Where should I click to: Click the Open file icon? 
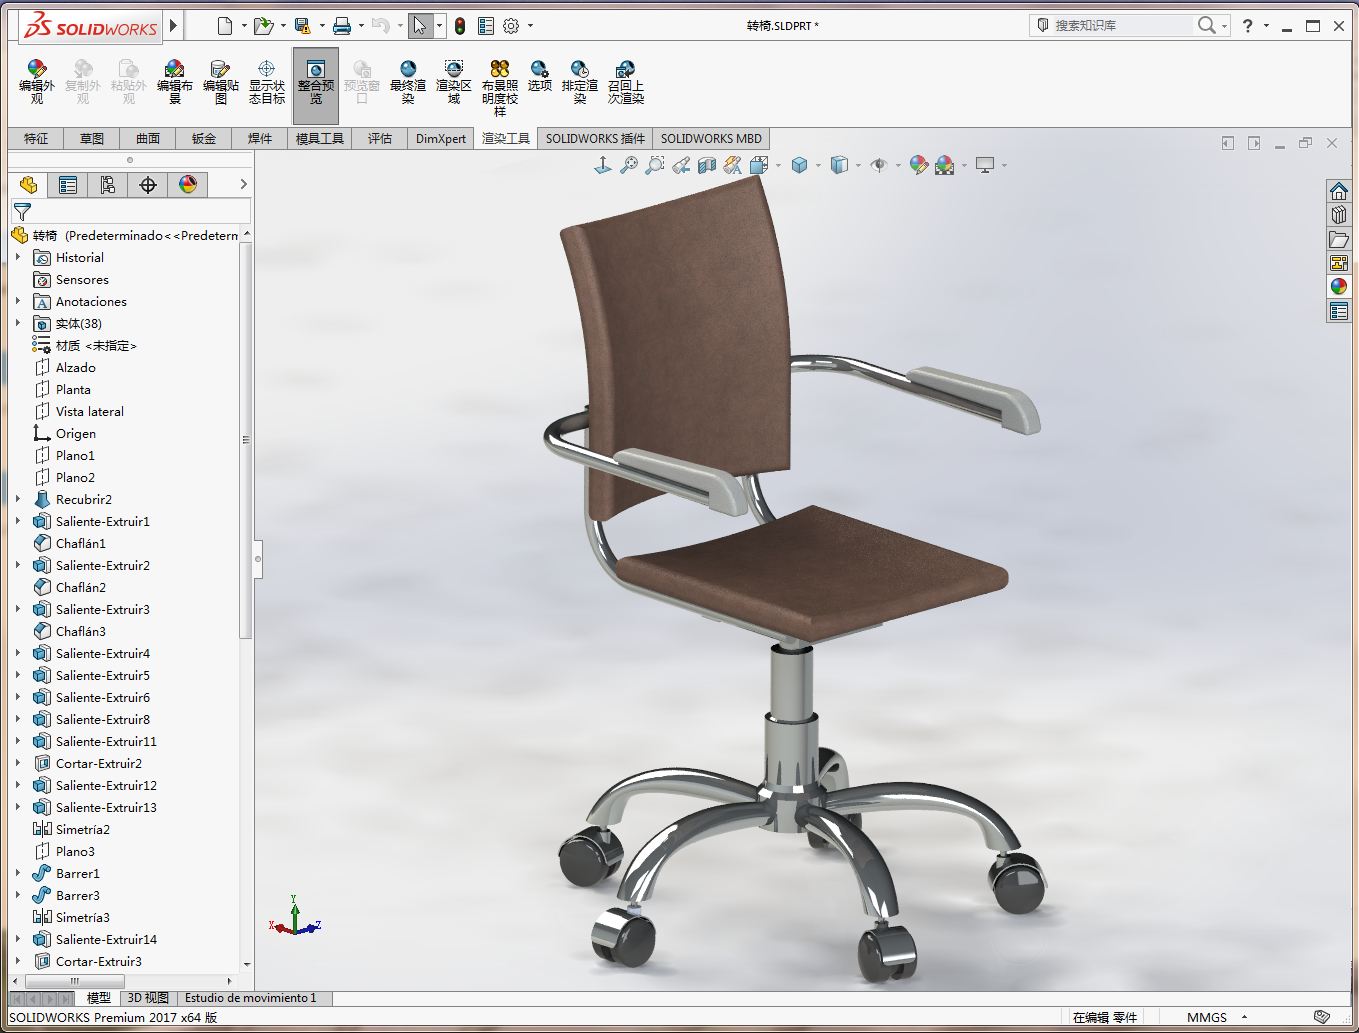point(263,26)
